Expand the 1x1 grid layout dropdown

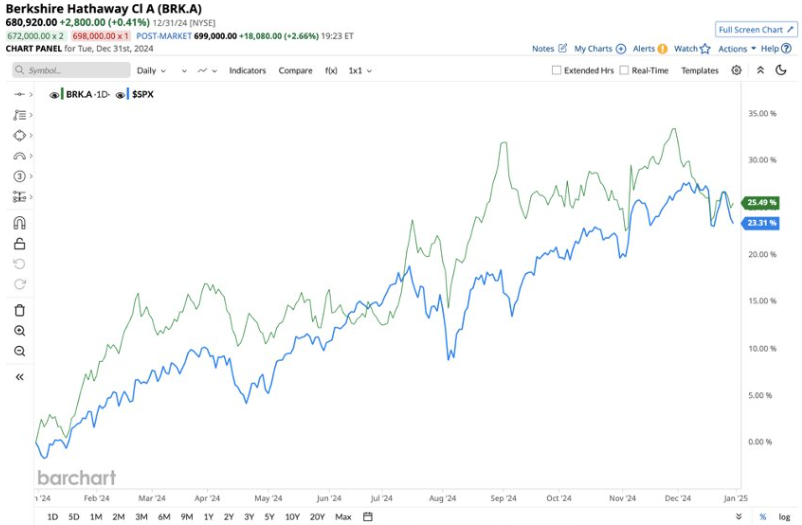(360, 70)
